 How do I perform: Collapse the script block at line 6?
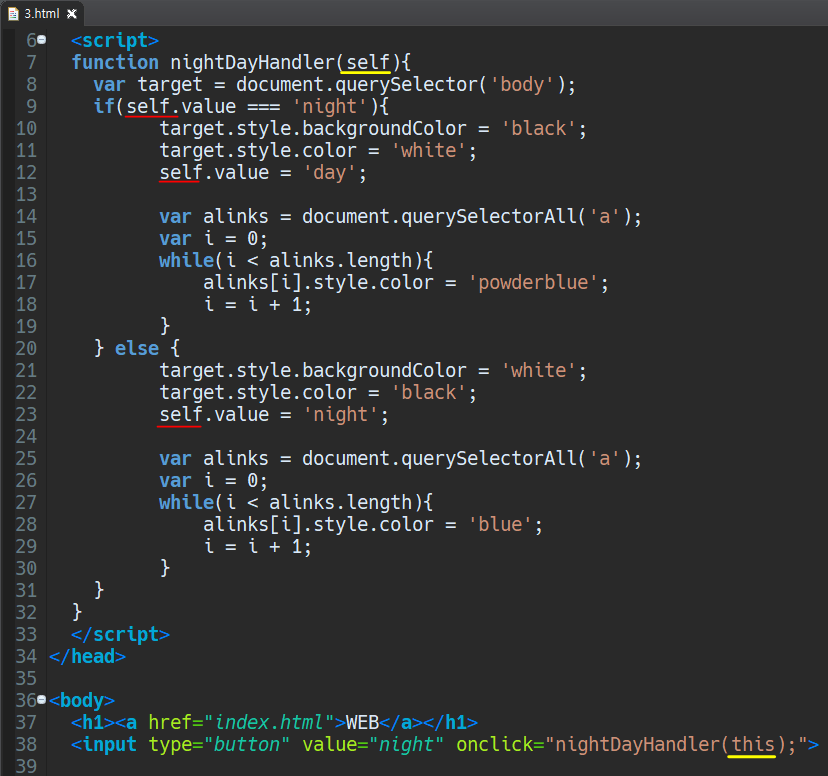(x=42, y=40)
